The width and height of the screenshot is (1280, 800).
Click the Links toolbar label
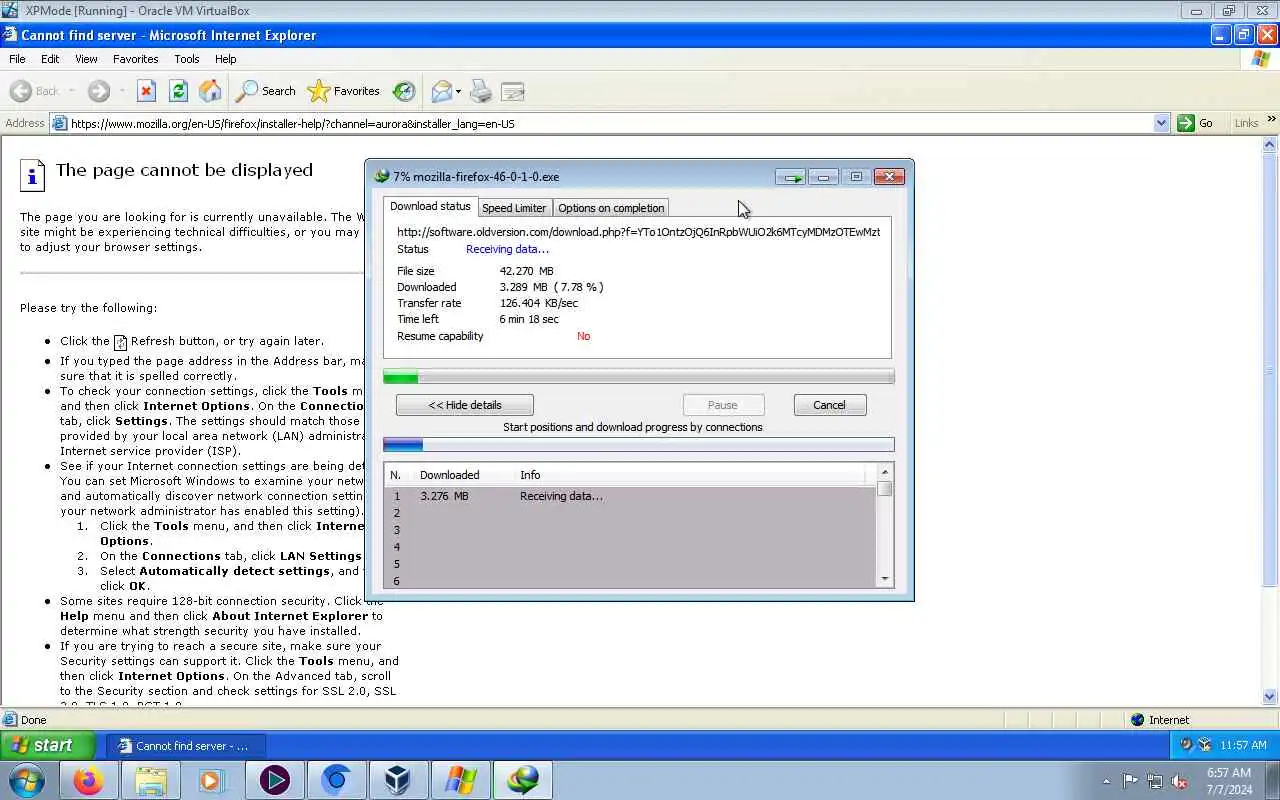coord(1246,123)
